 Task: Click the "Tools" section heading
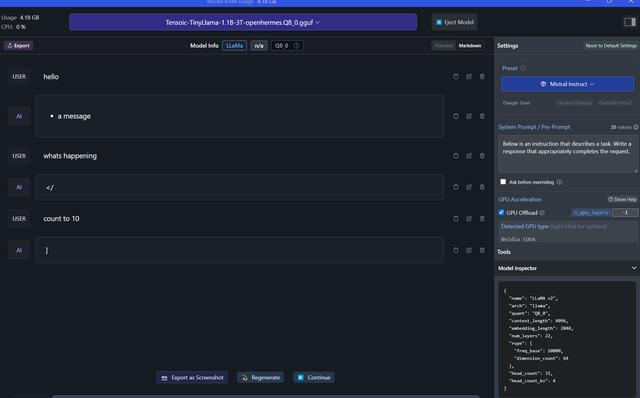[504, 252]
